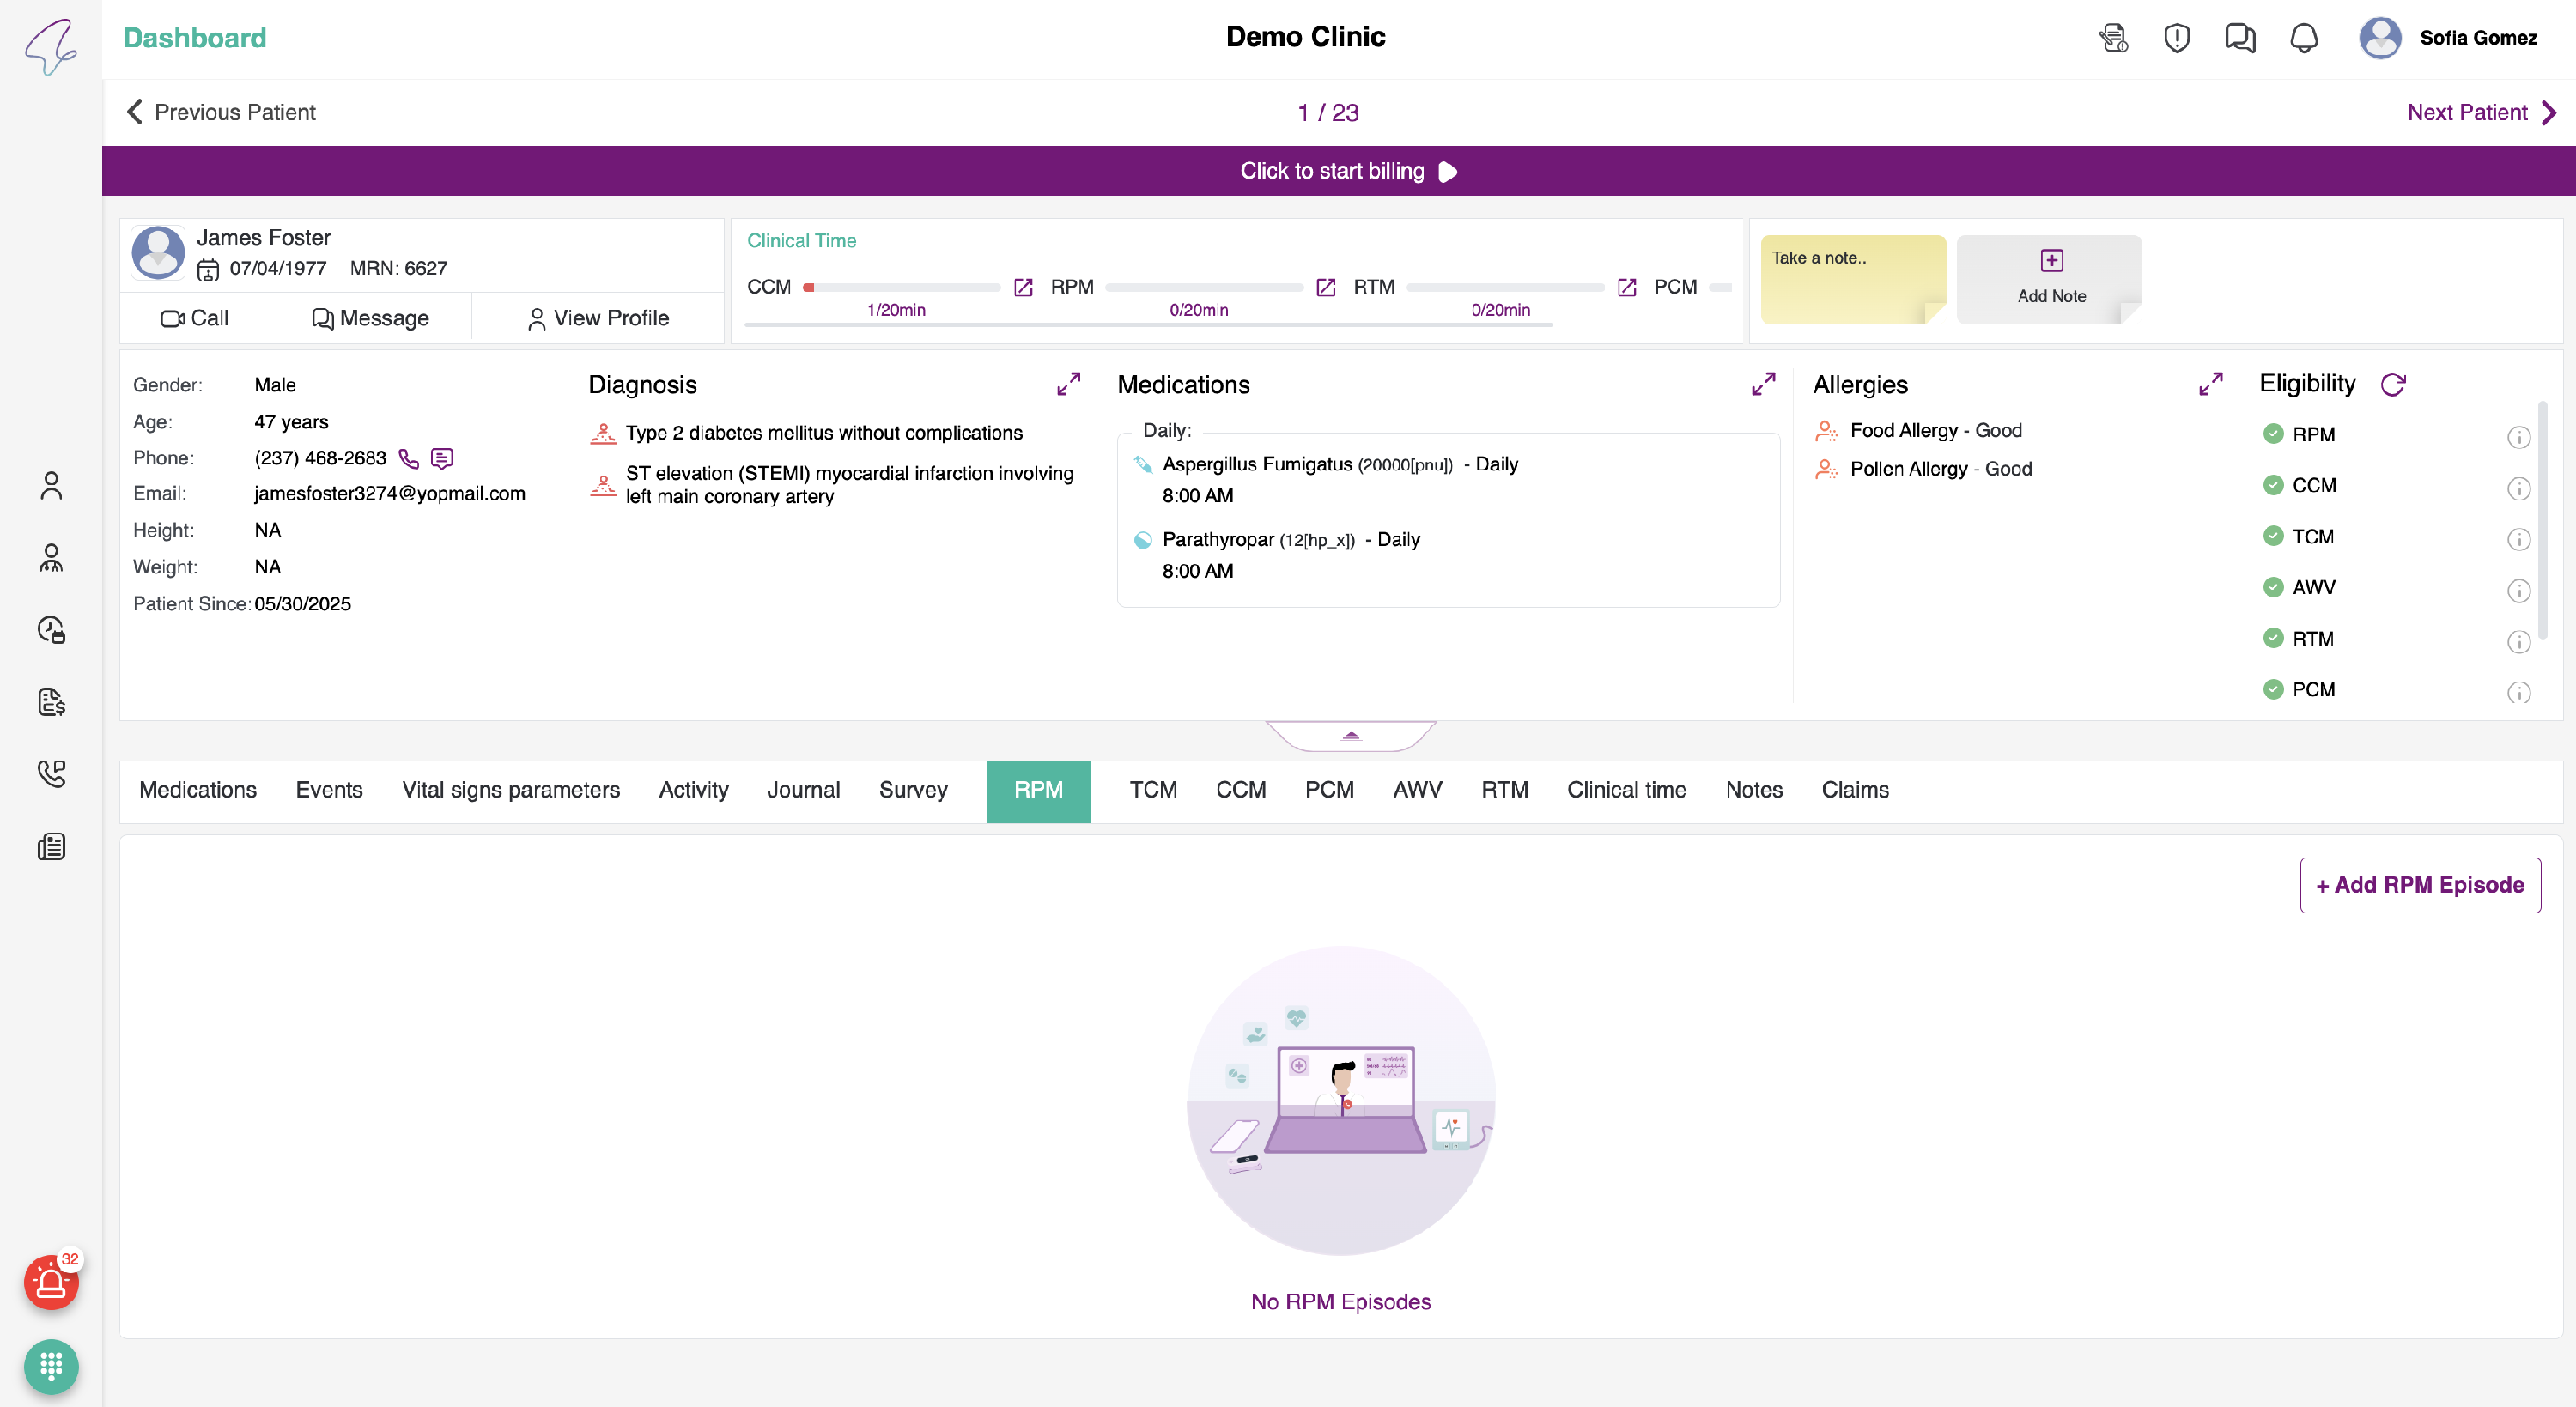The width and height of the screenshot is (2576, 1407).
Task: Click the red alarm alerts icon
Action: click(50, 1283)
